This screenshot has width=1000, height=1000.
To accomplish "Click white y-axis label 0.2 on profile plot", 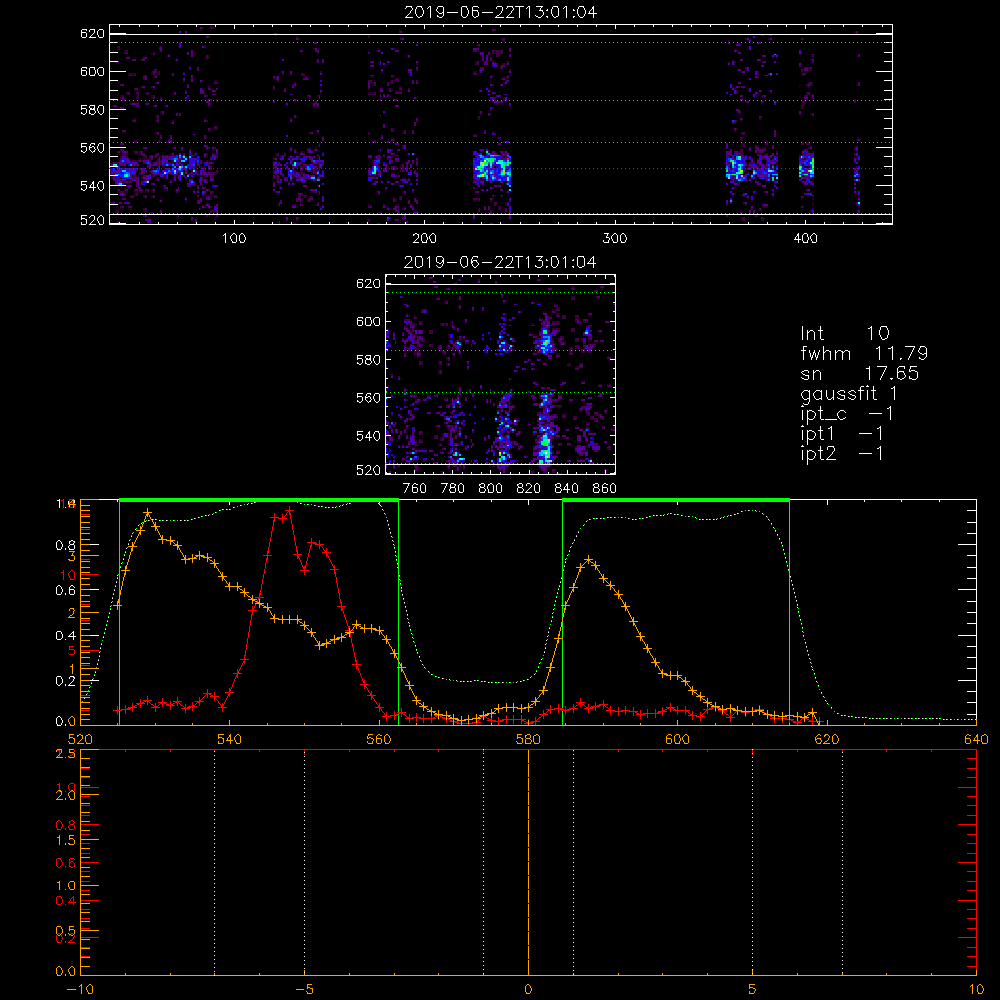I will pyautogui.click(x=66, y=680).
